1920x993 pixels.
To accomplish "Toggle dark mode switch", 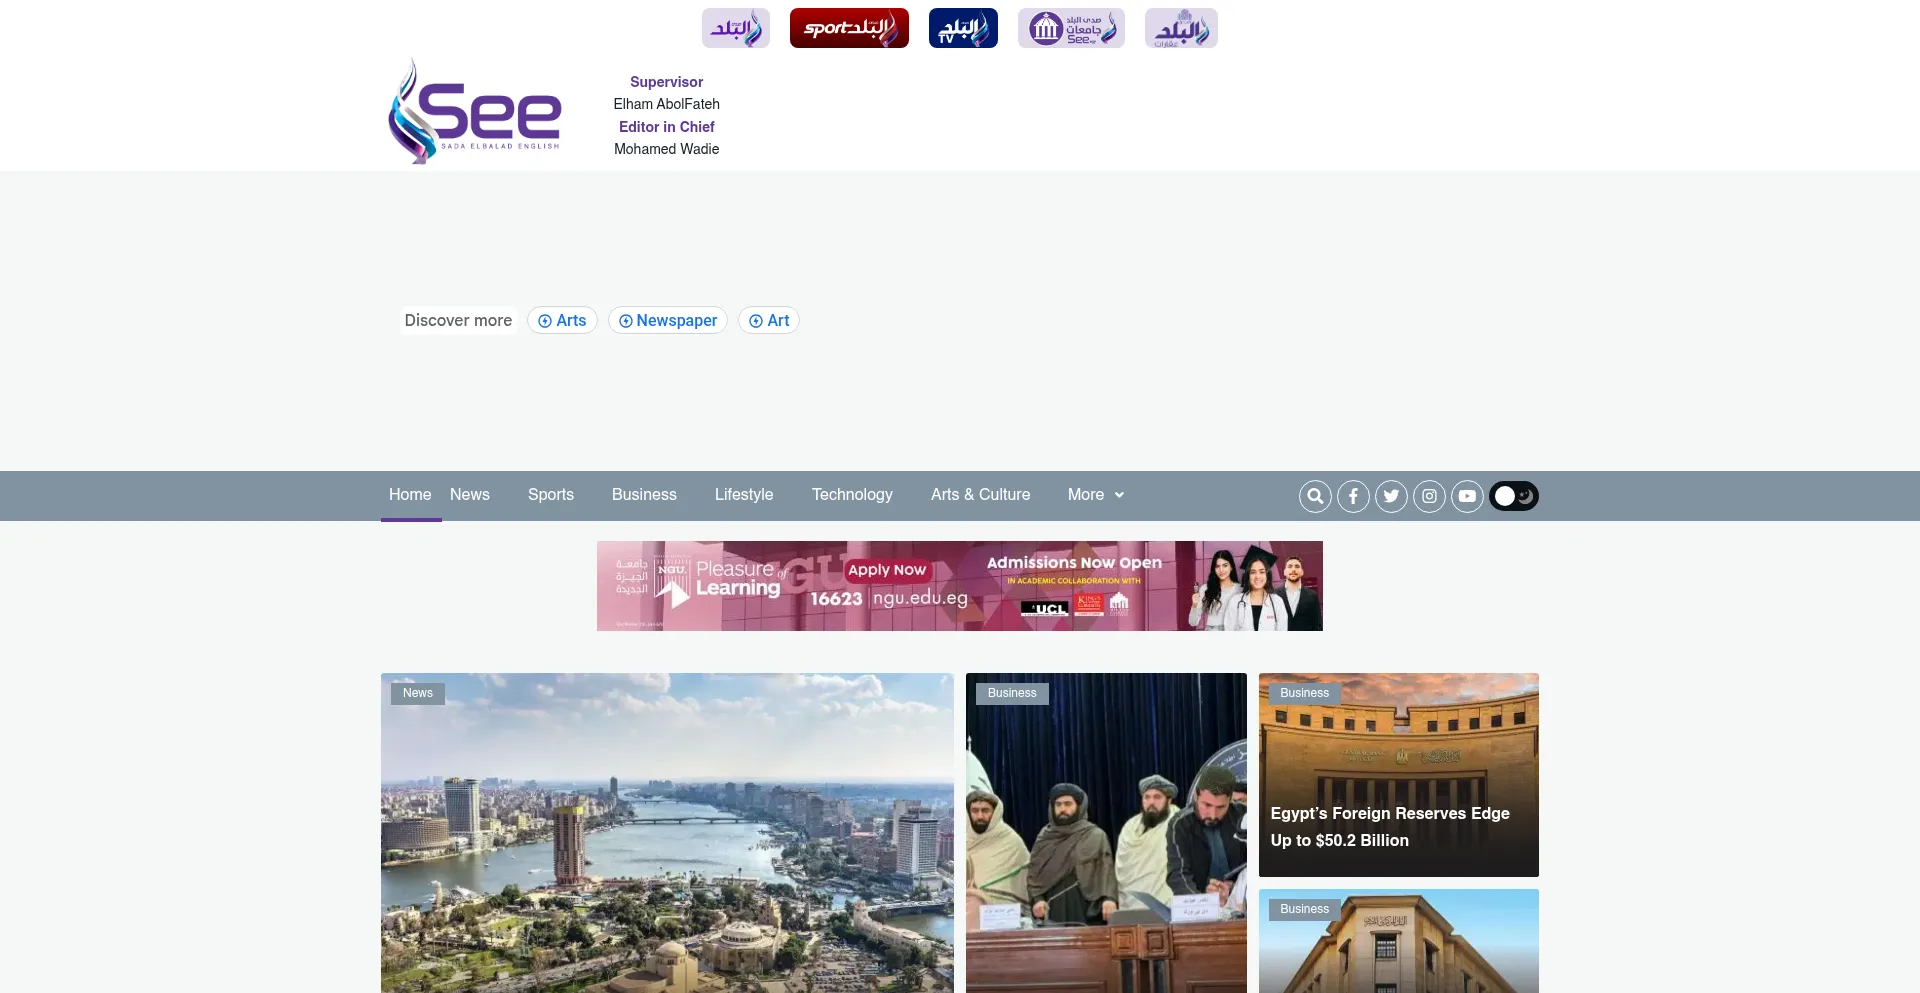I will pyautogui.click(x=1514, y=496).
